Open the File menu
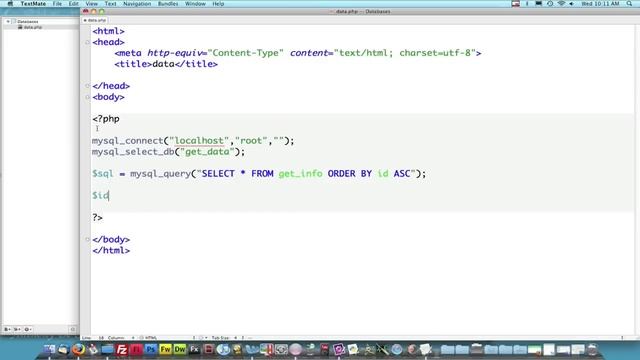Viewport: 640px width, 360px height. click(x=57, y=4)
